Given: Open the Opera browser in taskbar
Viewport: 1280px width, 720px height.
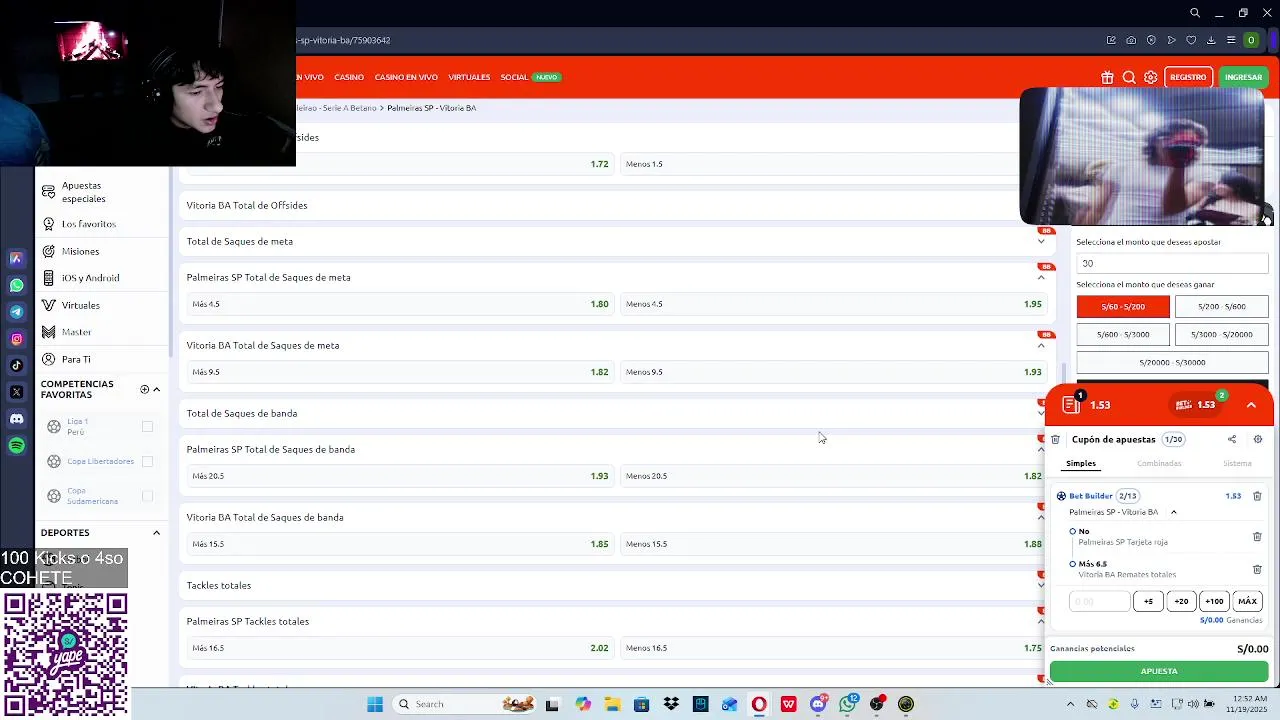Looking at the screenshot, I should click(759, 704).
